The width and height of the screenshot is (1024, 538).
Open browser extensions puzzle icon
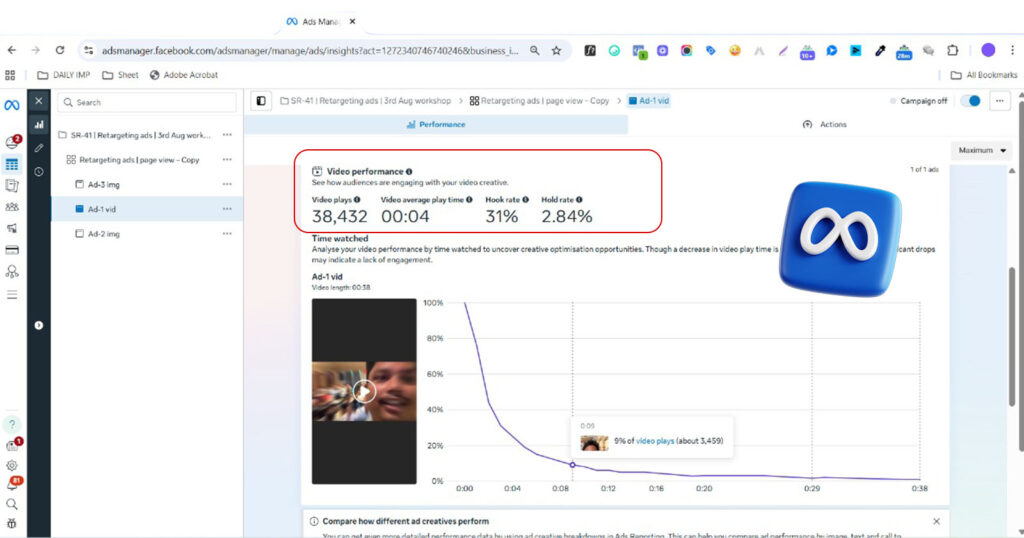(953, 50)
